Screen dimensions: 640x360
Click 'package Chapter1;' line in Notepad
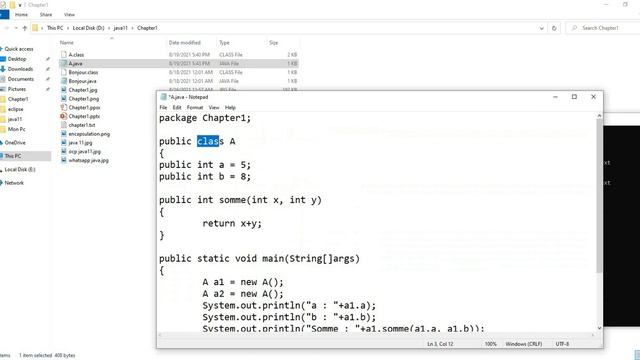(x=205, y=118)
